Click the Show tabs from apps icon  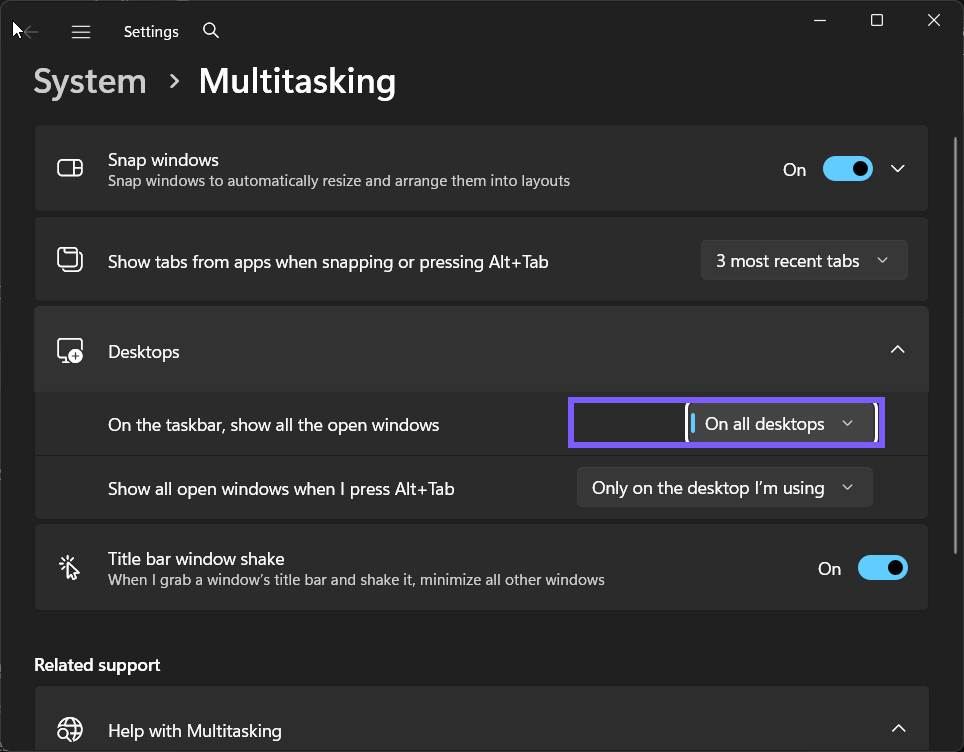click(70, 259)
